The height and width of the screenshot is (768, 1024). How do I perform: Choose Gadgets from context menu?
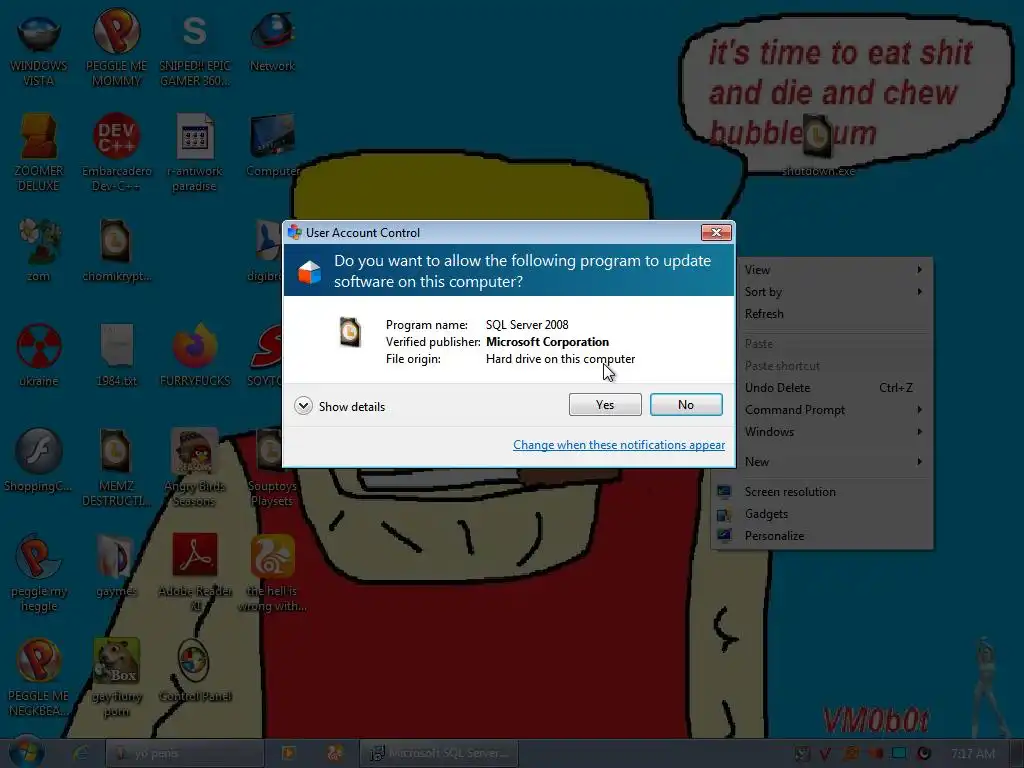click(x=823, y=514)
